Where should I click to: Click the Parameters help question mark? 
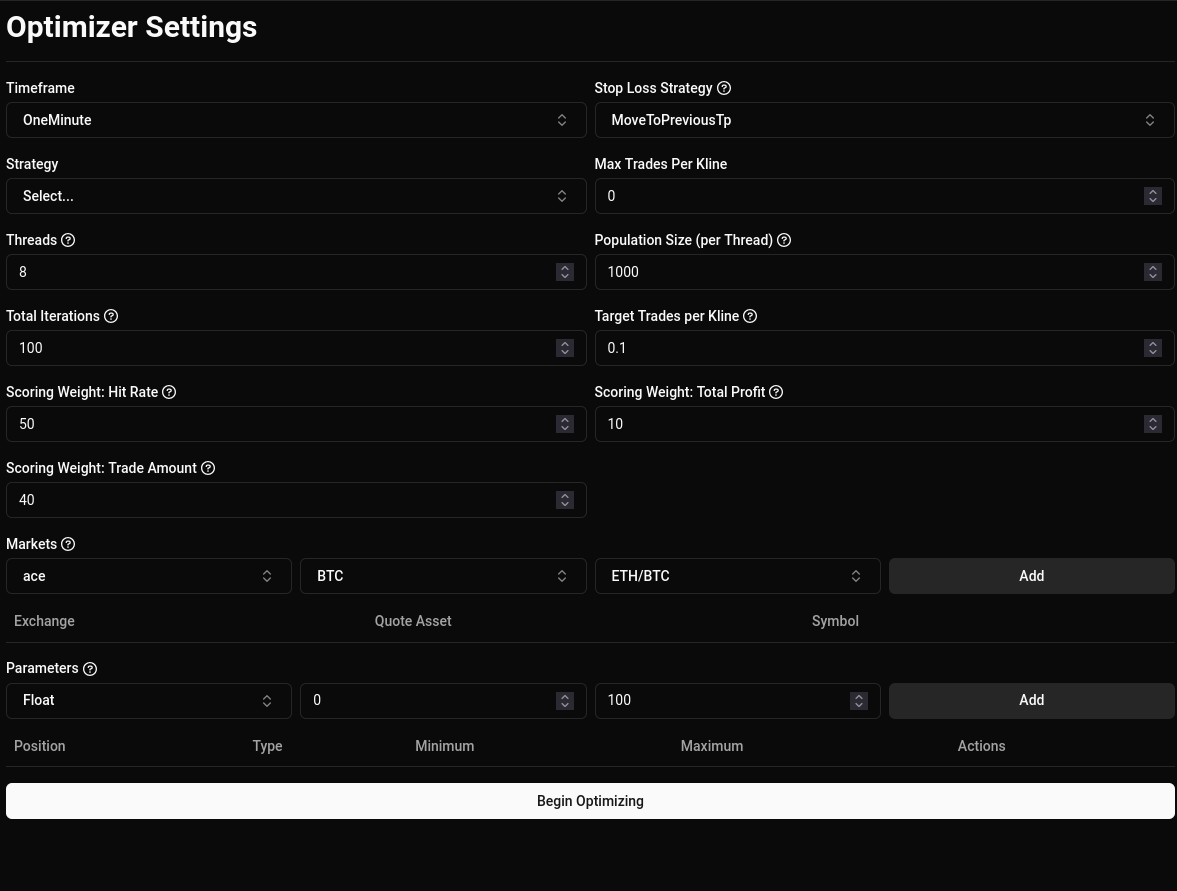[x=90, y=668]
